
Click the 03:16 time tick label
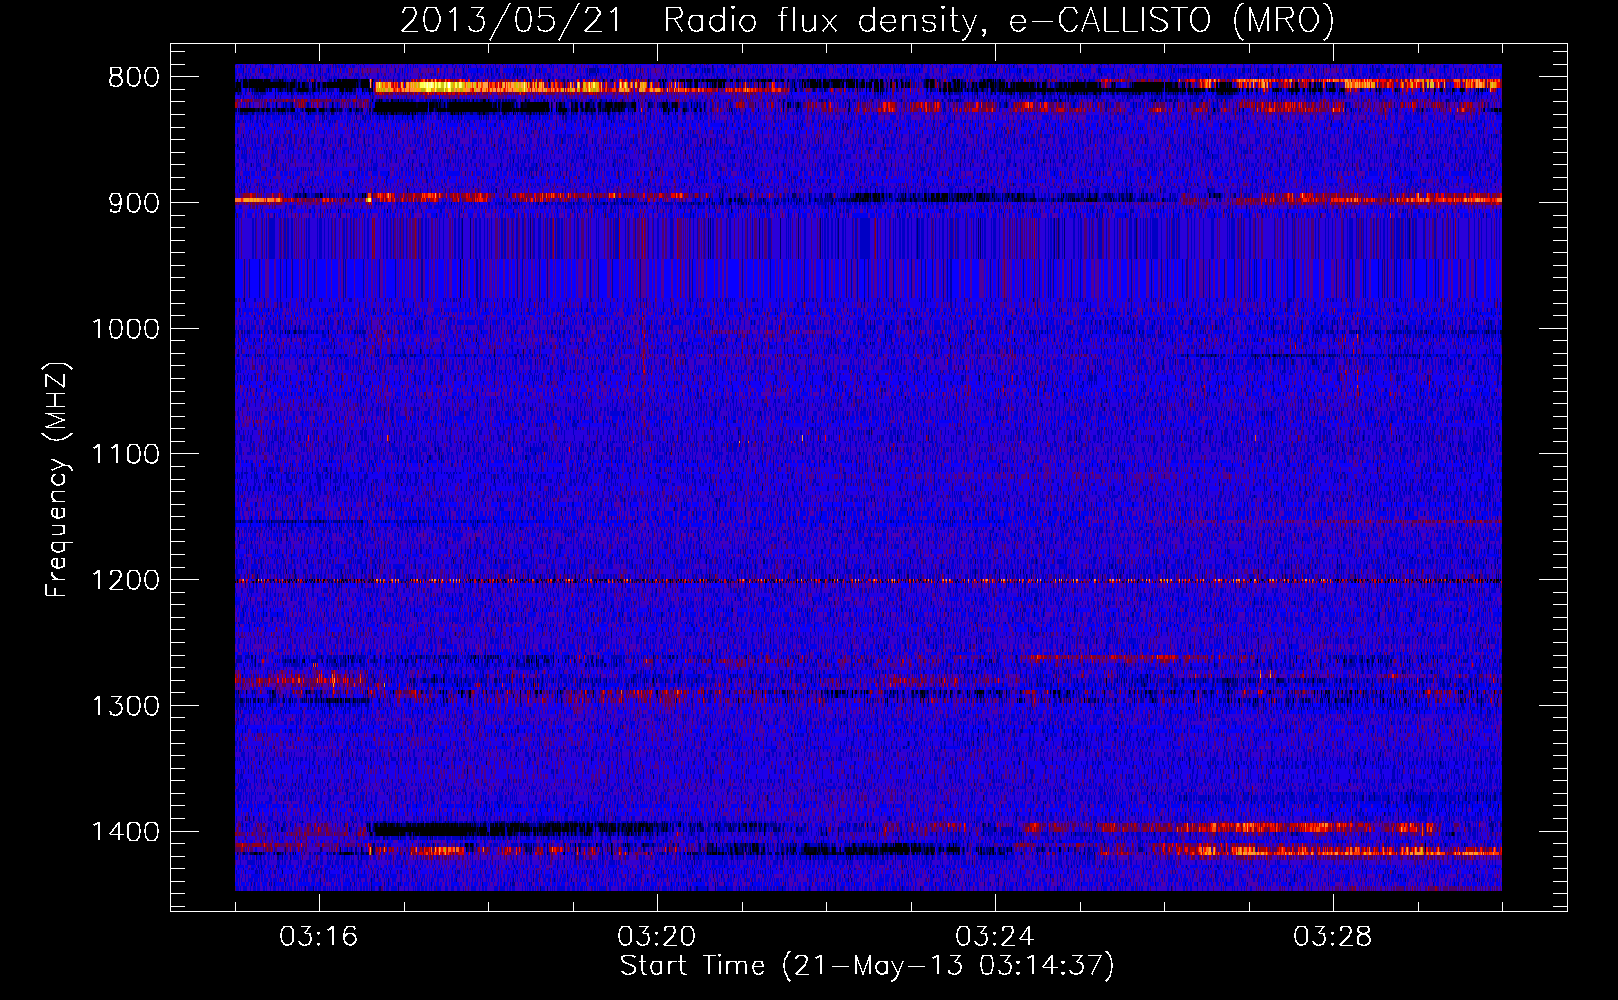pyautogui.click(x=319, y=937)
